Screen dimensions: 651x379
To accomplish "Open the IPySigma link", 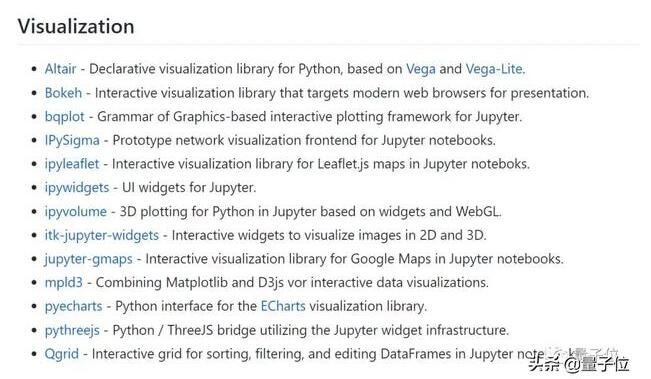I will [72, 140].
